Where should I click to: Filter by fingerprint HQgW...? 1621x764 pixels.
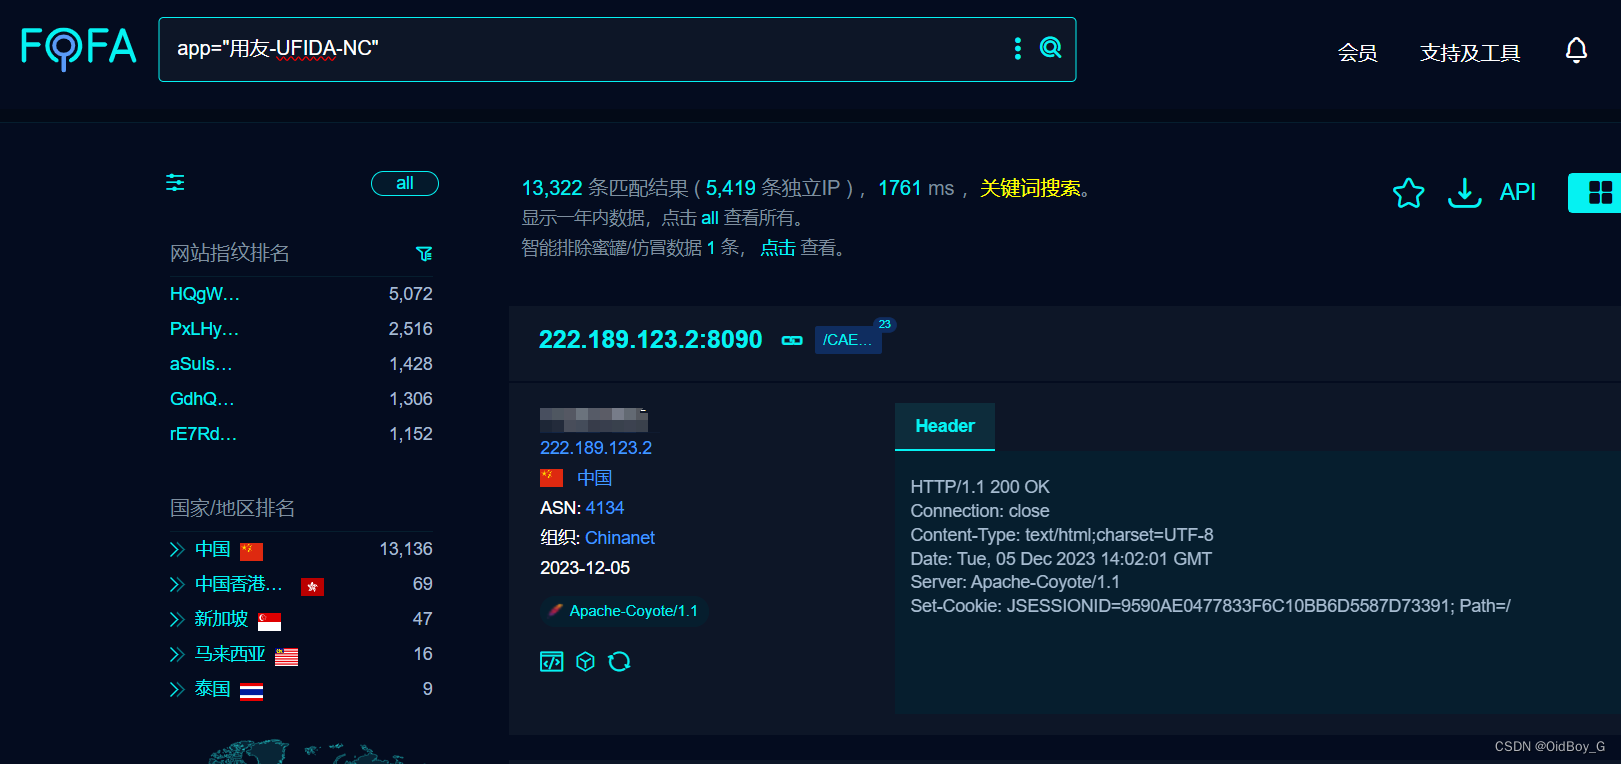click(205, 294)
